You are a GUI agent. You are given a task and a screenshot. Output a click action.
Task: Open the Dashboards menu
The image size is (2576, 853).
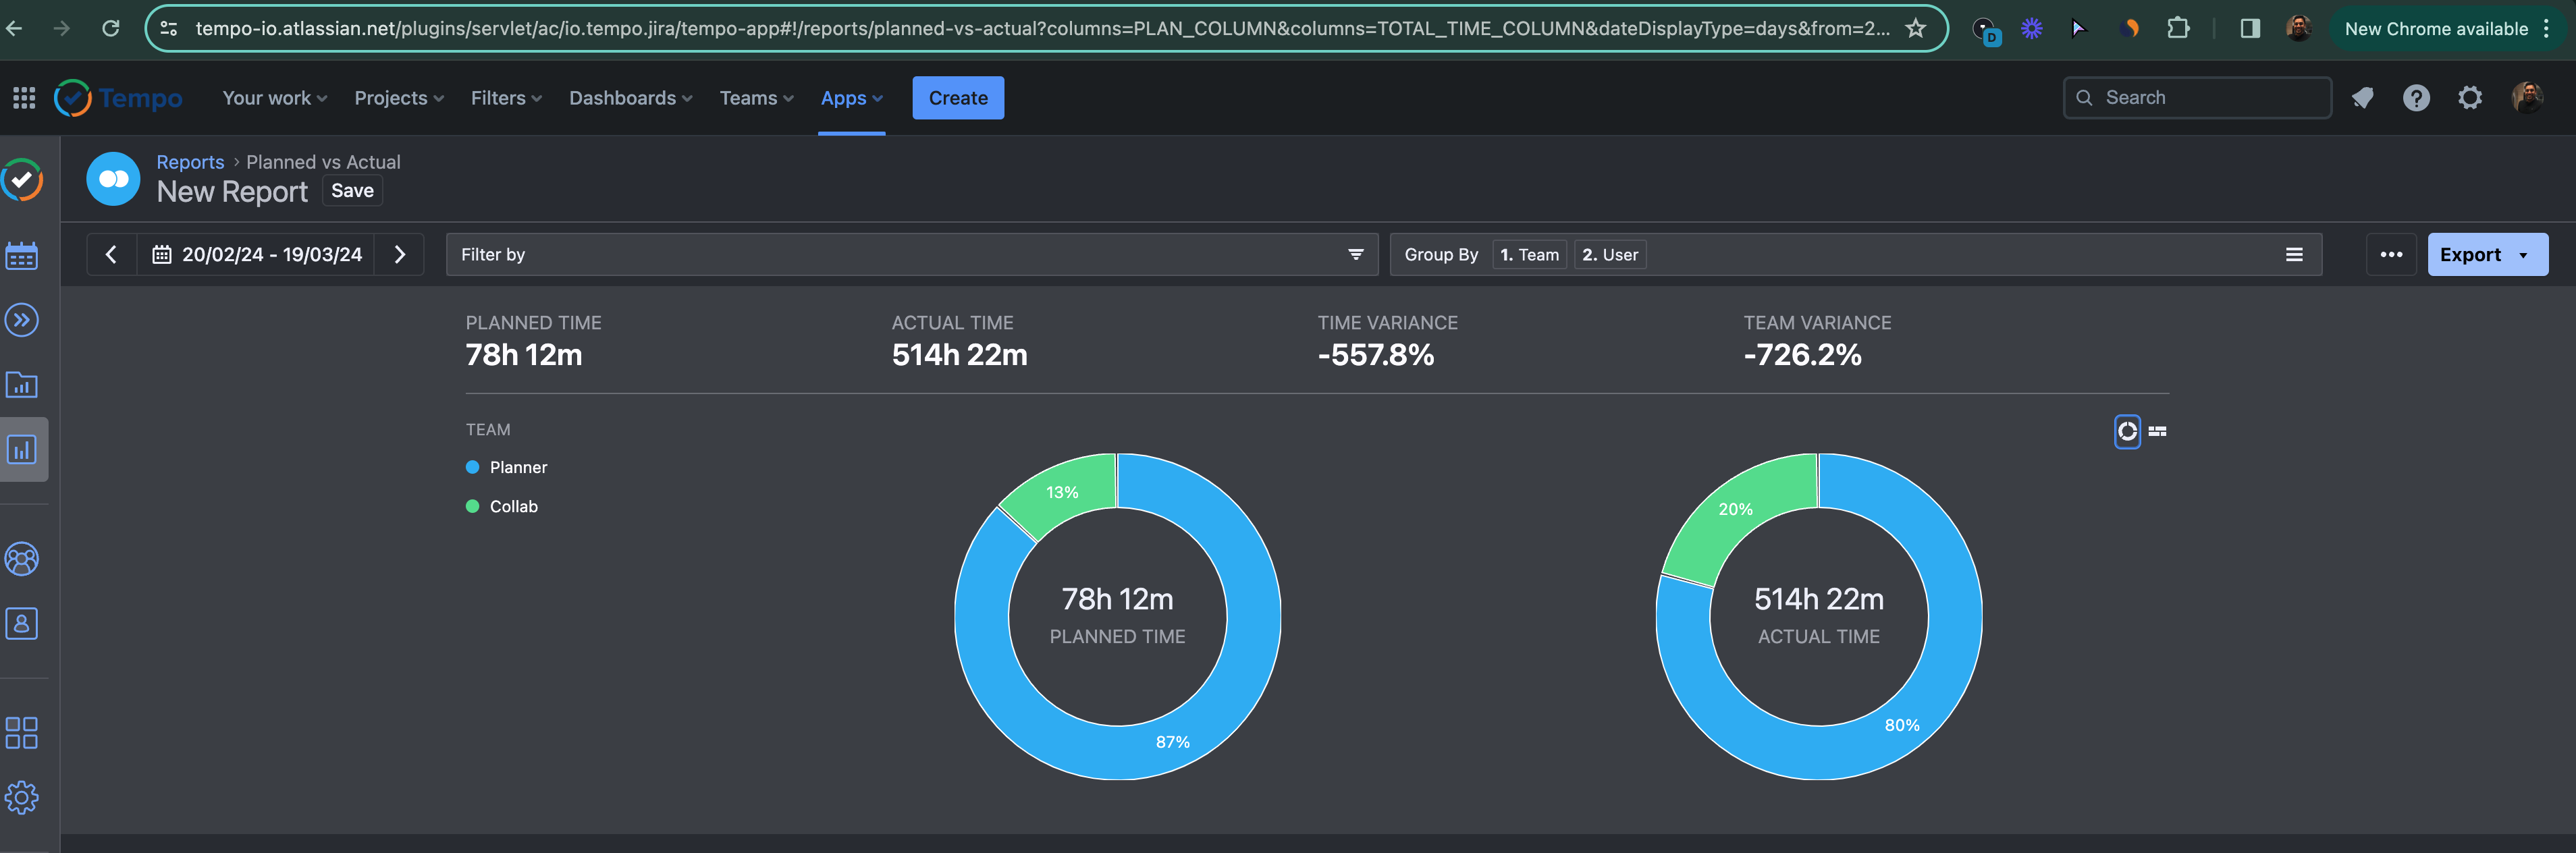coord(630,98)
